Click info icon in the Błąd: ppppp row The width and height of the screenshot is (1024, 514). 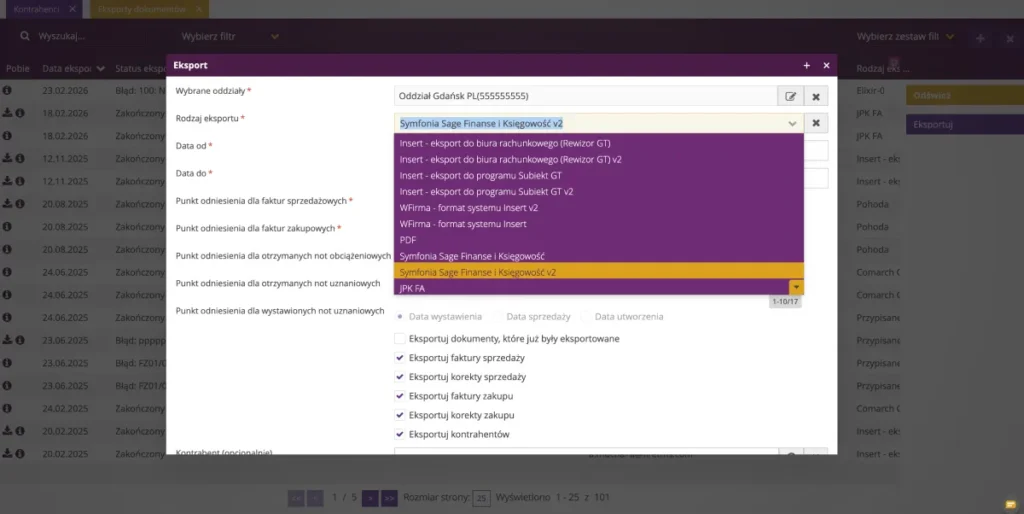click(x=20, y=340)
